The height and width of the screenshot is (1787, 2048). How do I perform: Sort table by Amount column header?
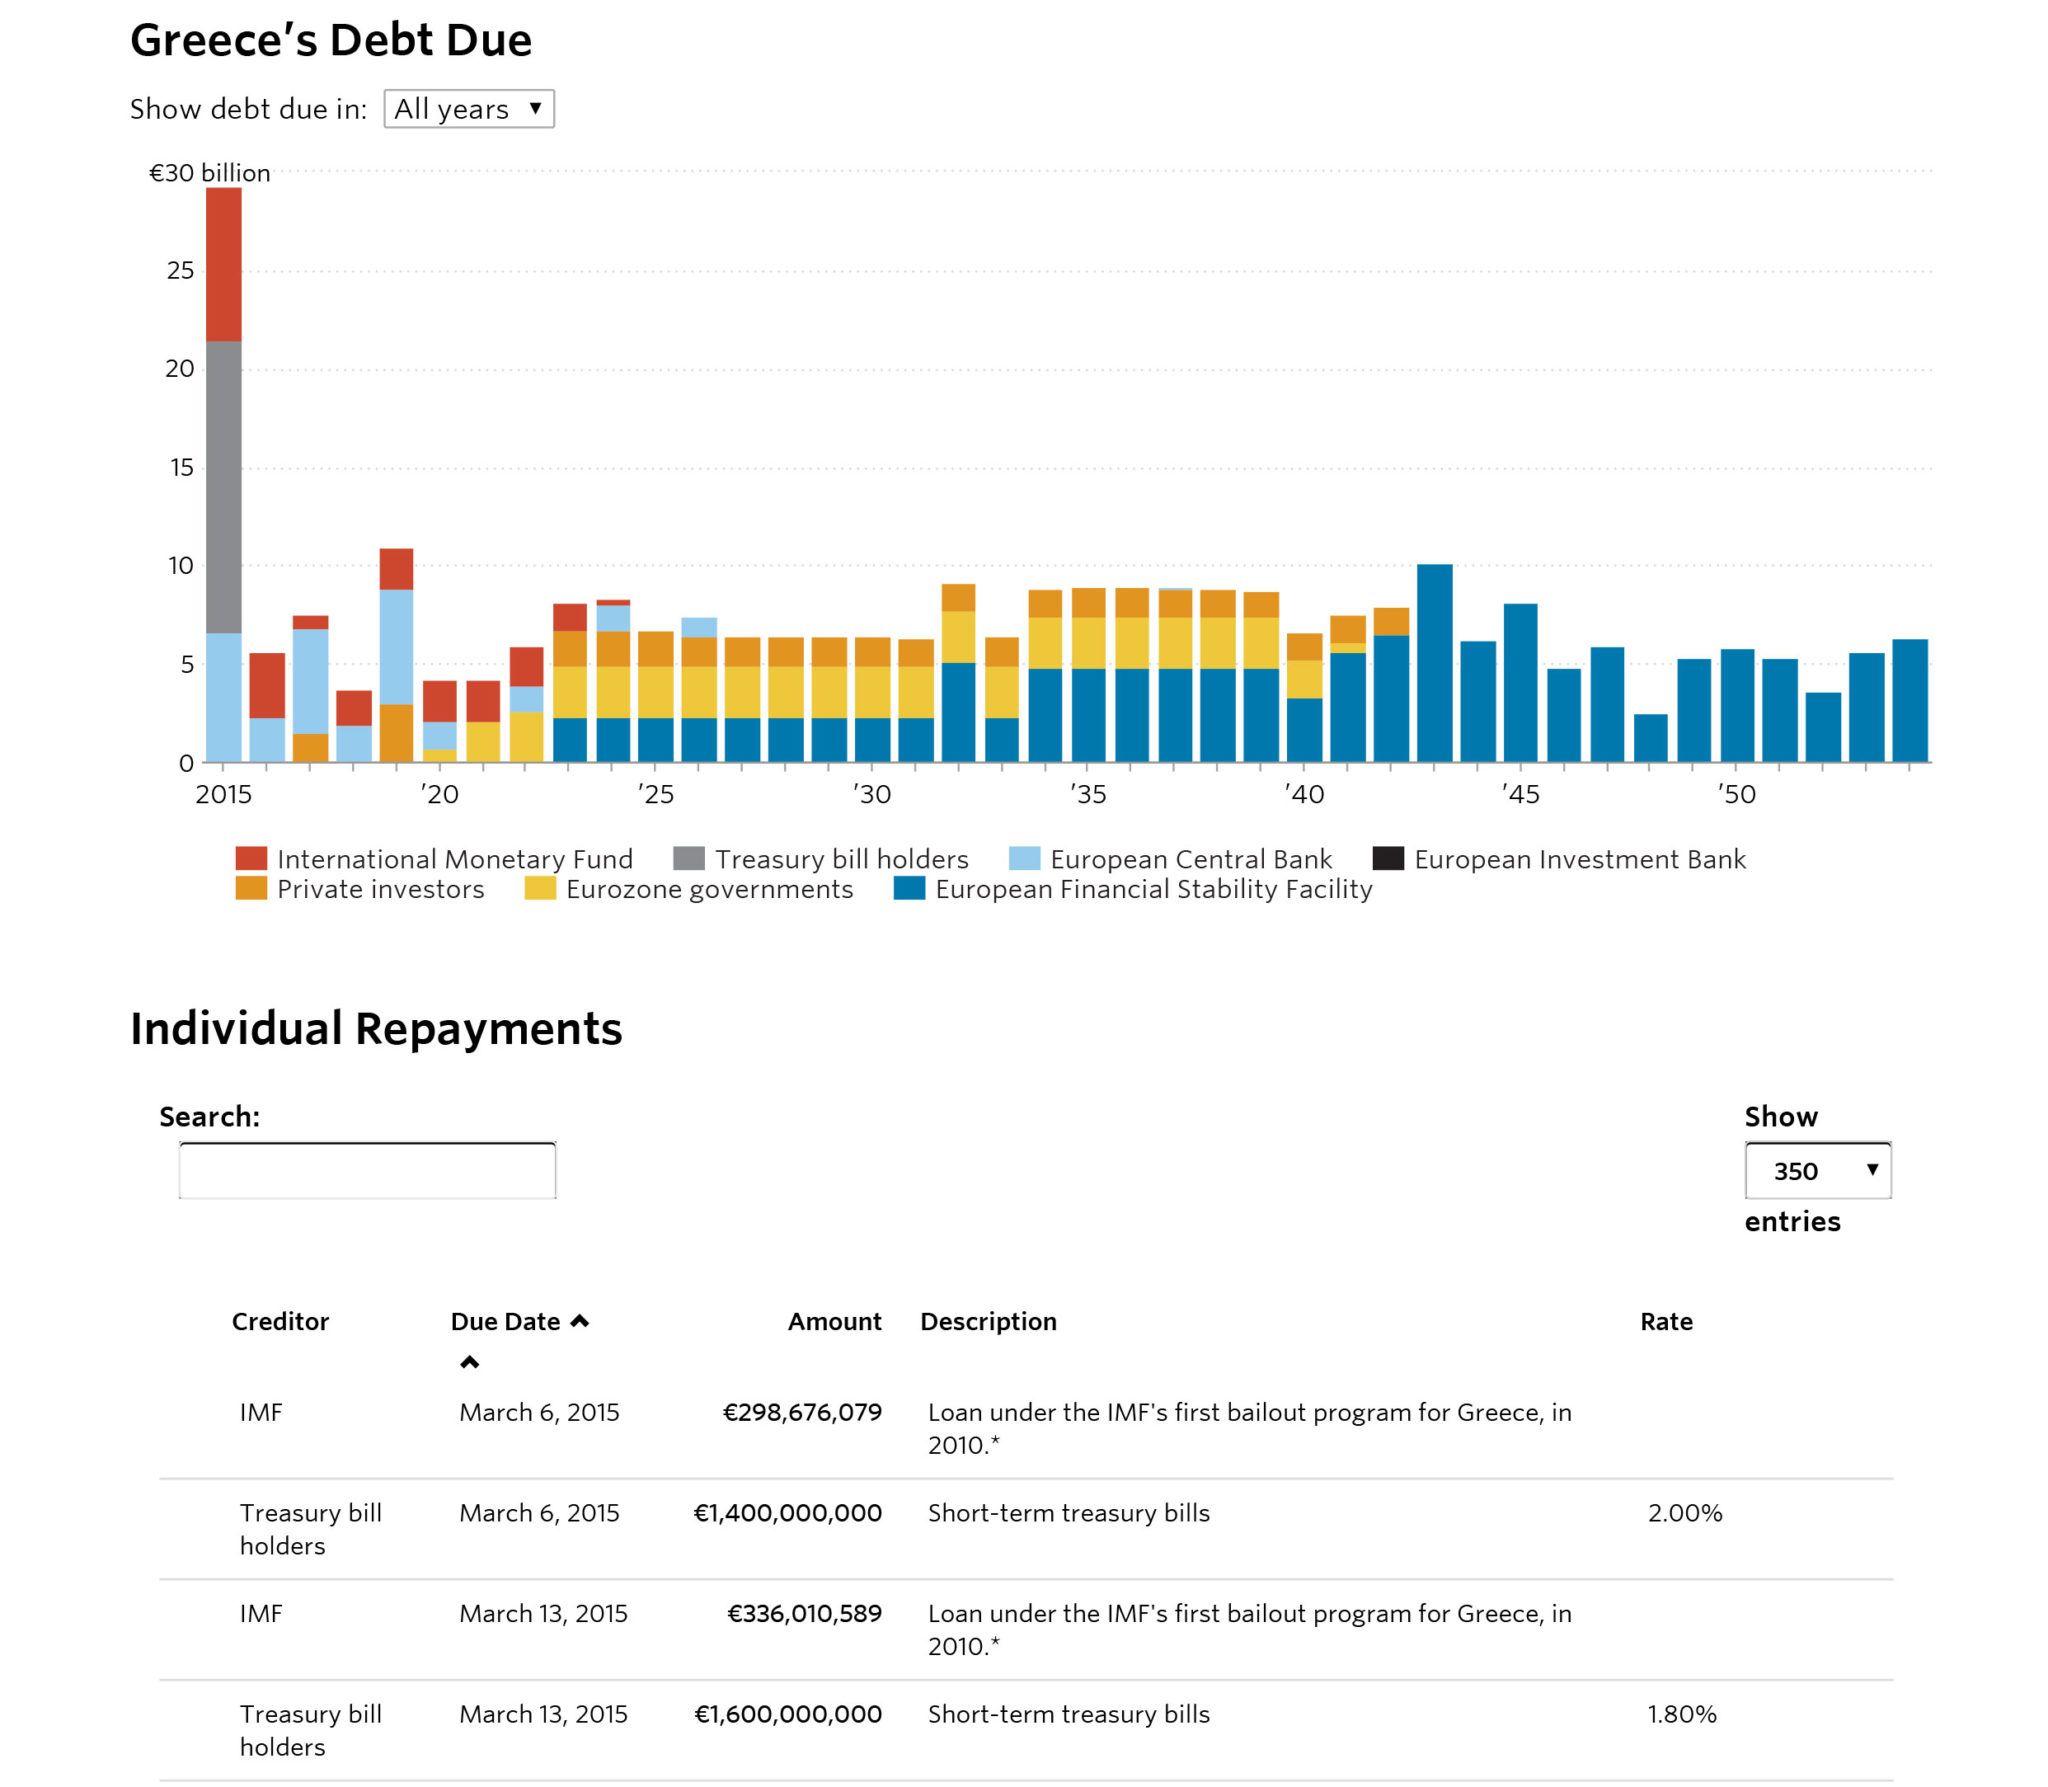(834, 1321)
